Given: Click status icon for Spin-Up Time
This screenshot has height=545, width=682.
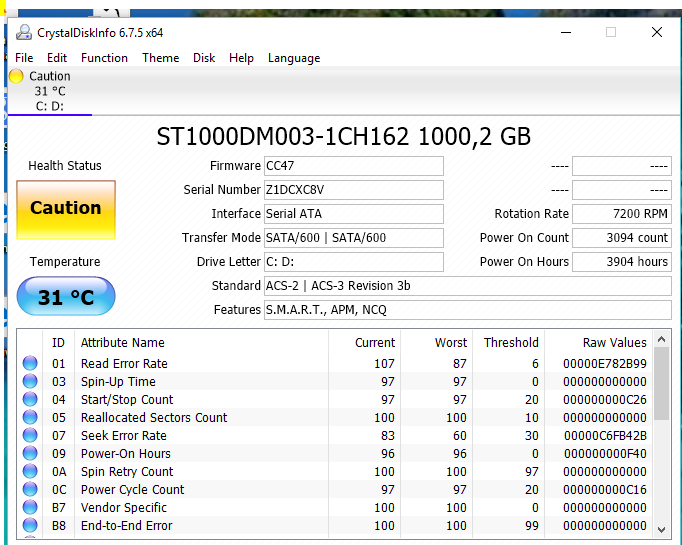Looking at the screenshot, I should (x=30, y=381).
